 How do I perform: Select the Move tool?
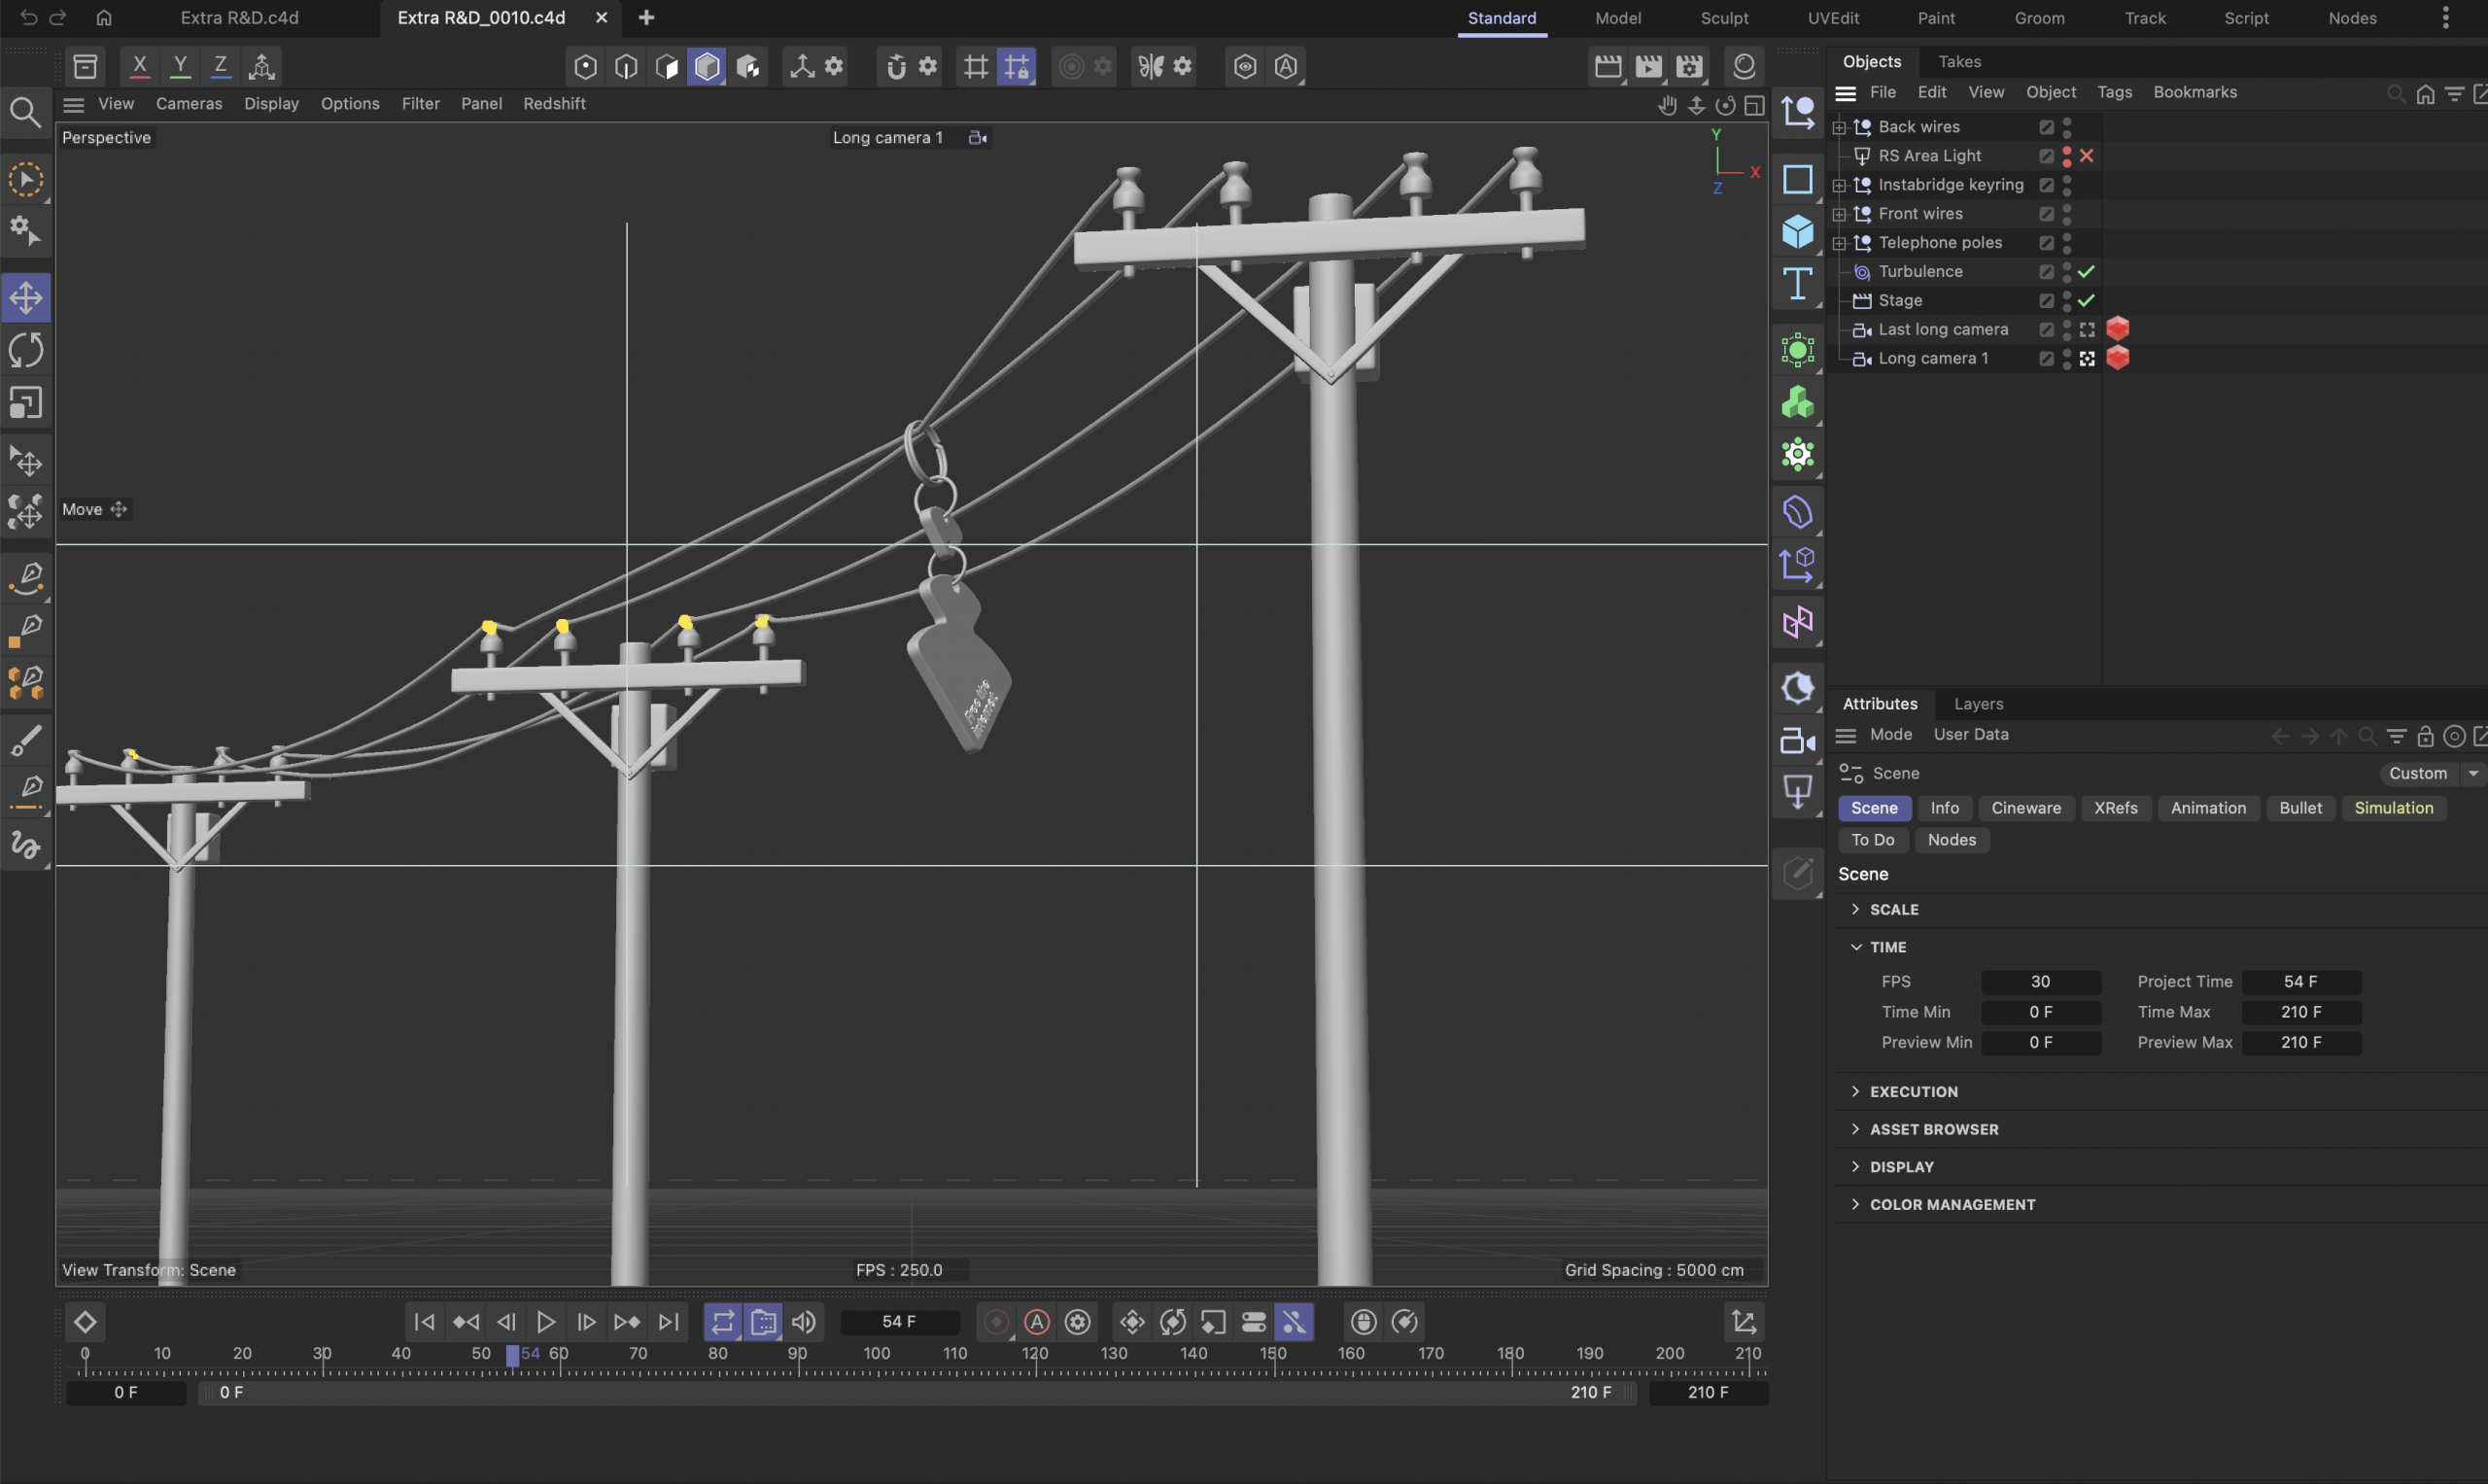(x=26, y=298)
